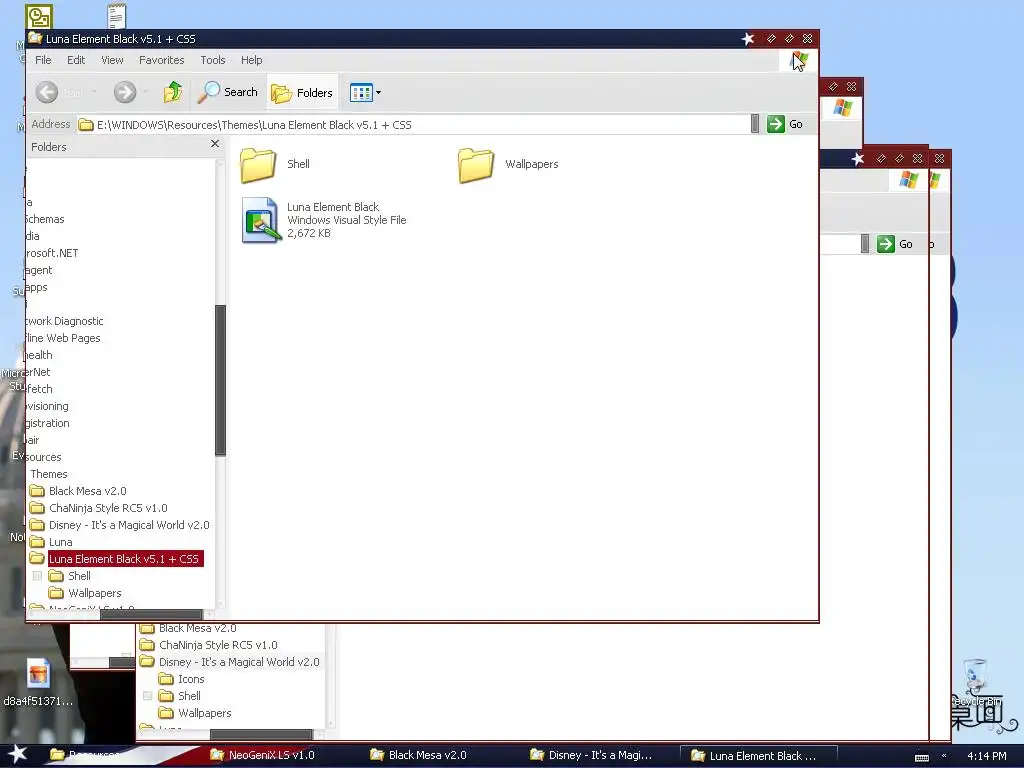Viewport: 1024px width, 768px height.
Task: Click the 'Provisioning' tree row
Action: (47, 406)
